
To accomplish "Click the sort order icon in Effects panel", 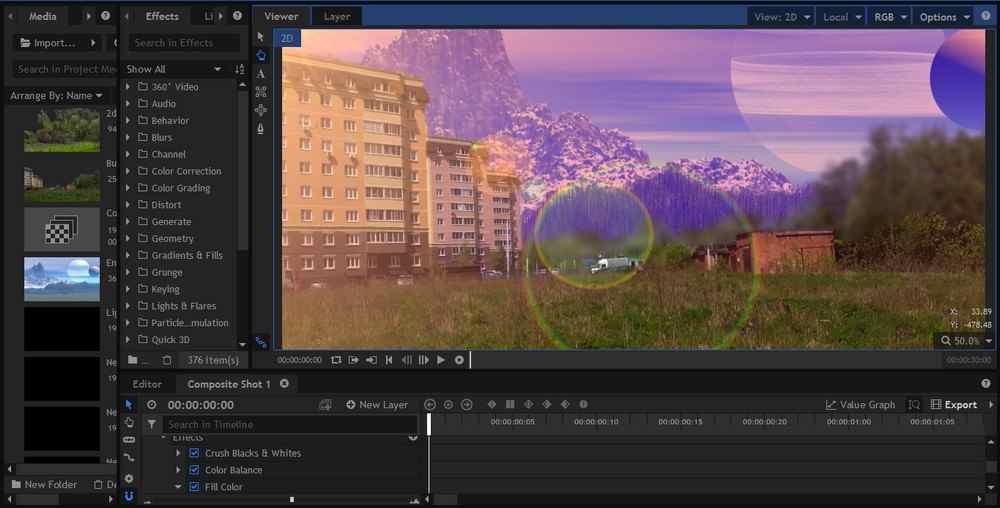I will tap(239, 69).
